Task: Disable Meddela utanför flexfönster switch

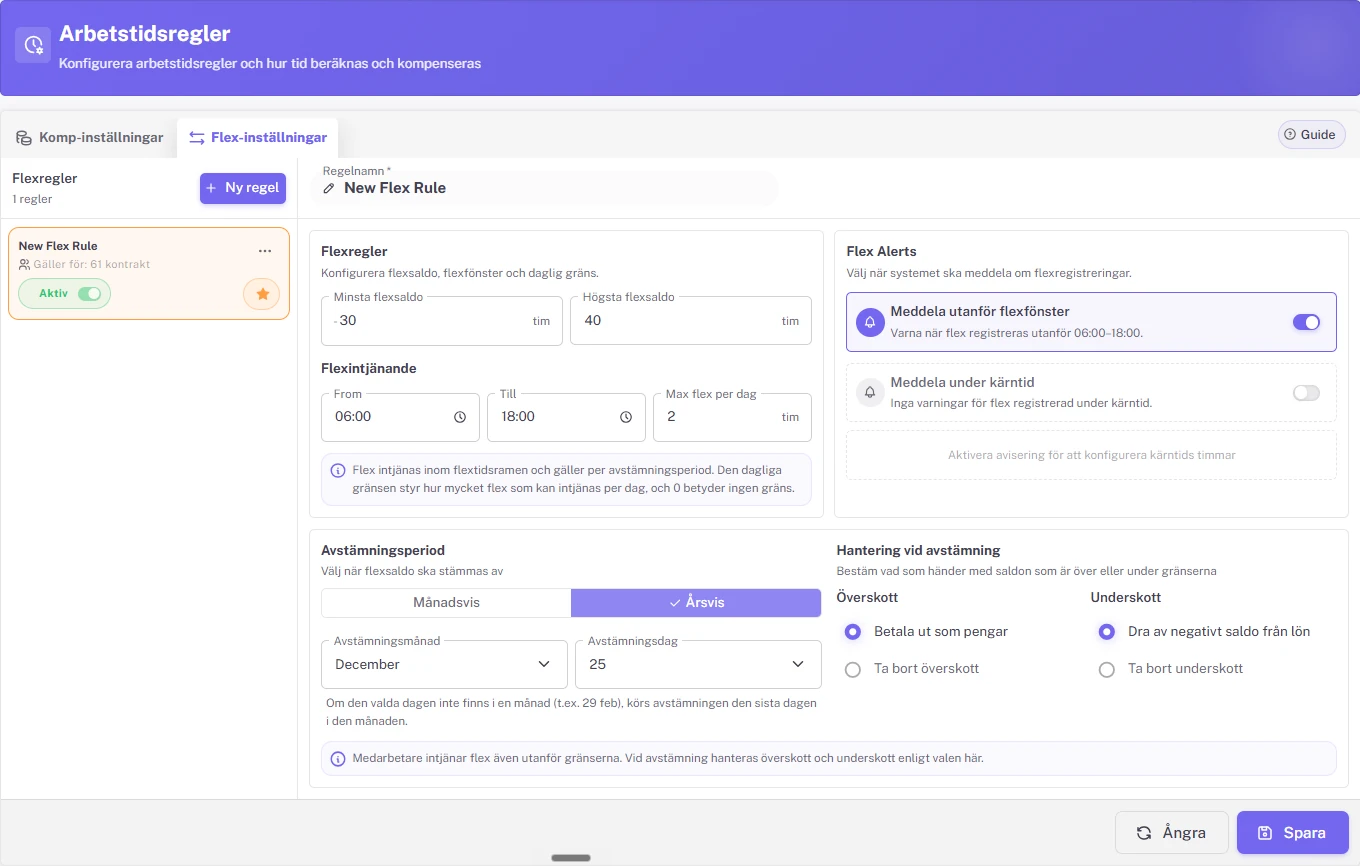Action: tap(1306, 322)
